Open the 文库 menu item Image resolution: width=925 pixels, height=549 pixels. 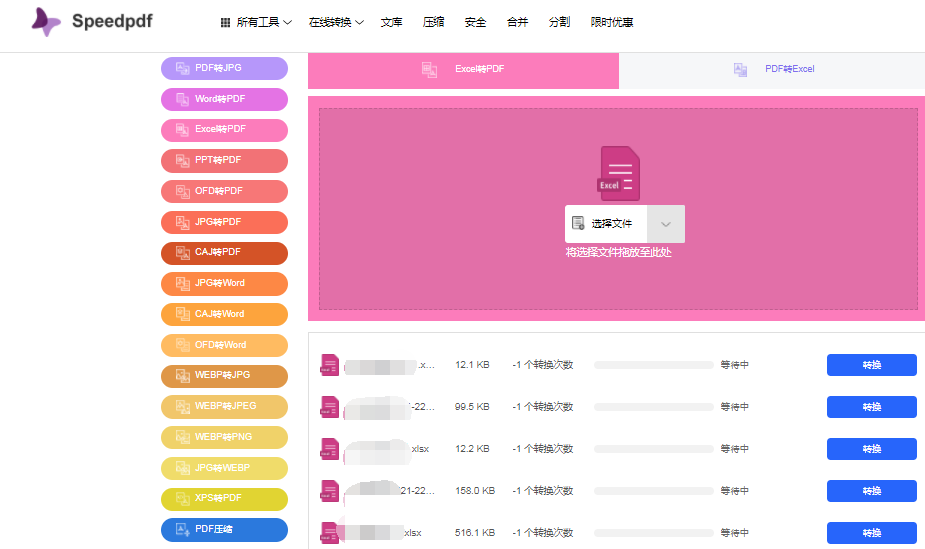pyautogui.click(x=391, y=22)
